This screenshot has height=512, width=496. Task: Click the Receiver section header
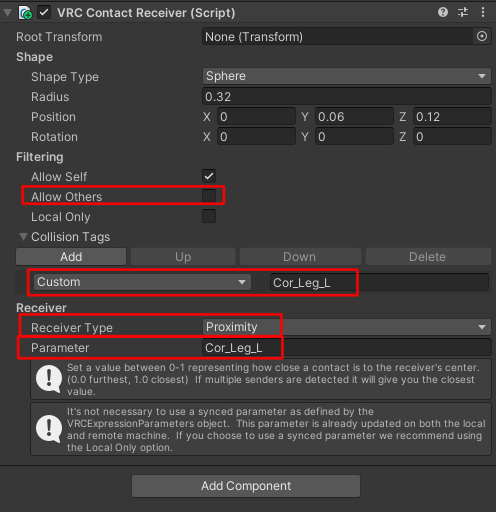tap(41, 308)
